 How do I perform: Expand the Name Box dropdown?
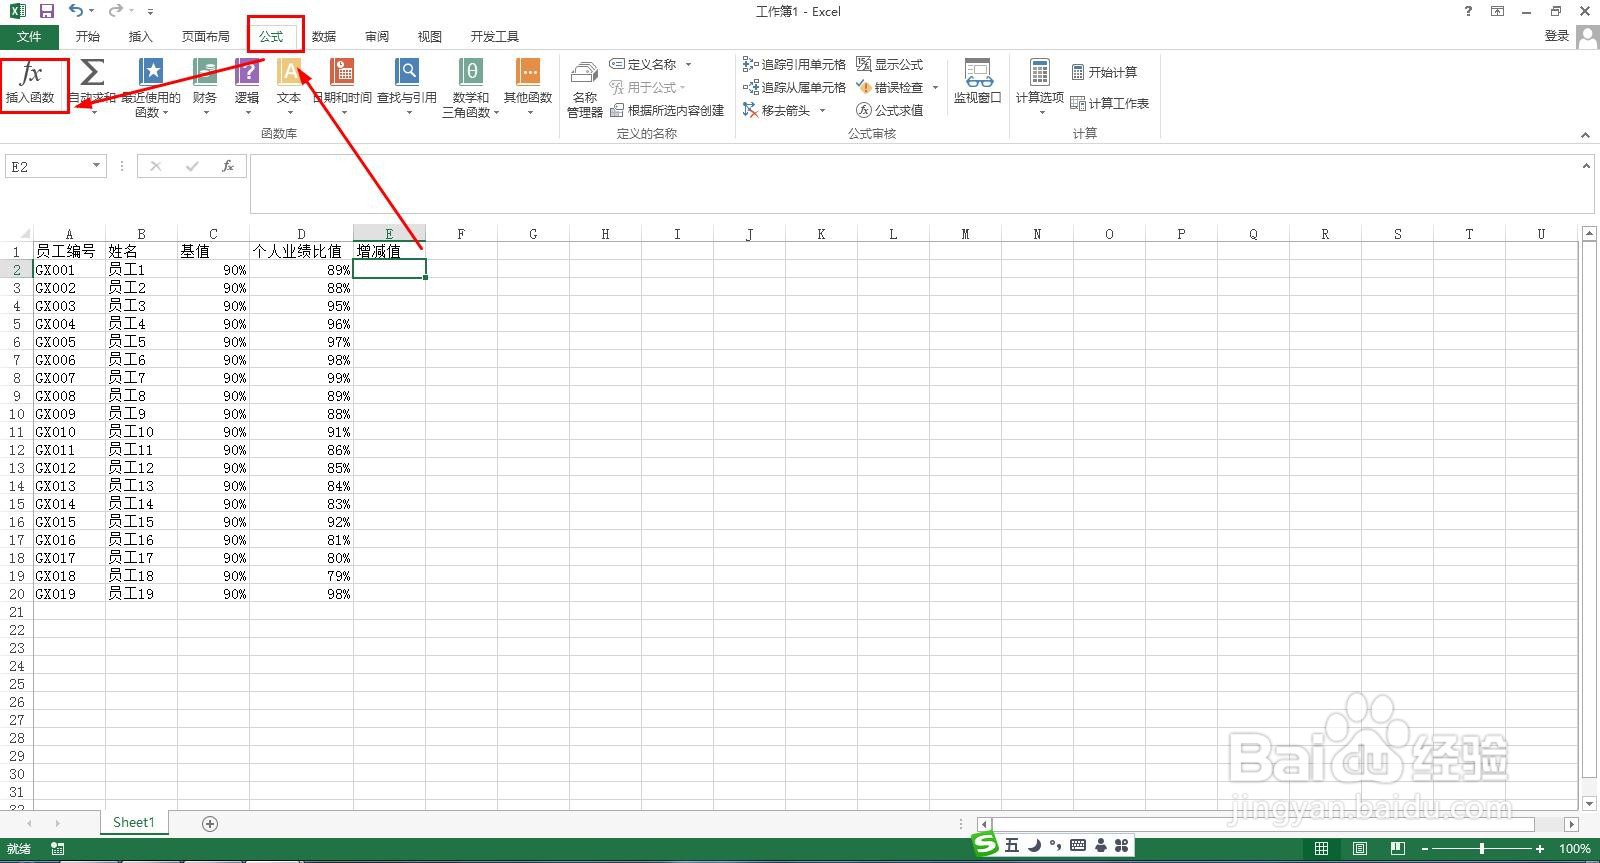pyautogui.click(x=97, y=166)
